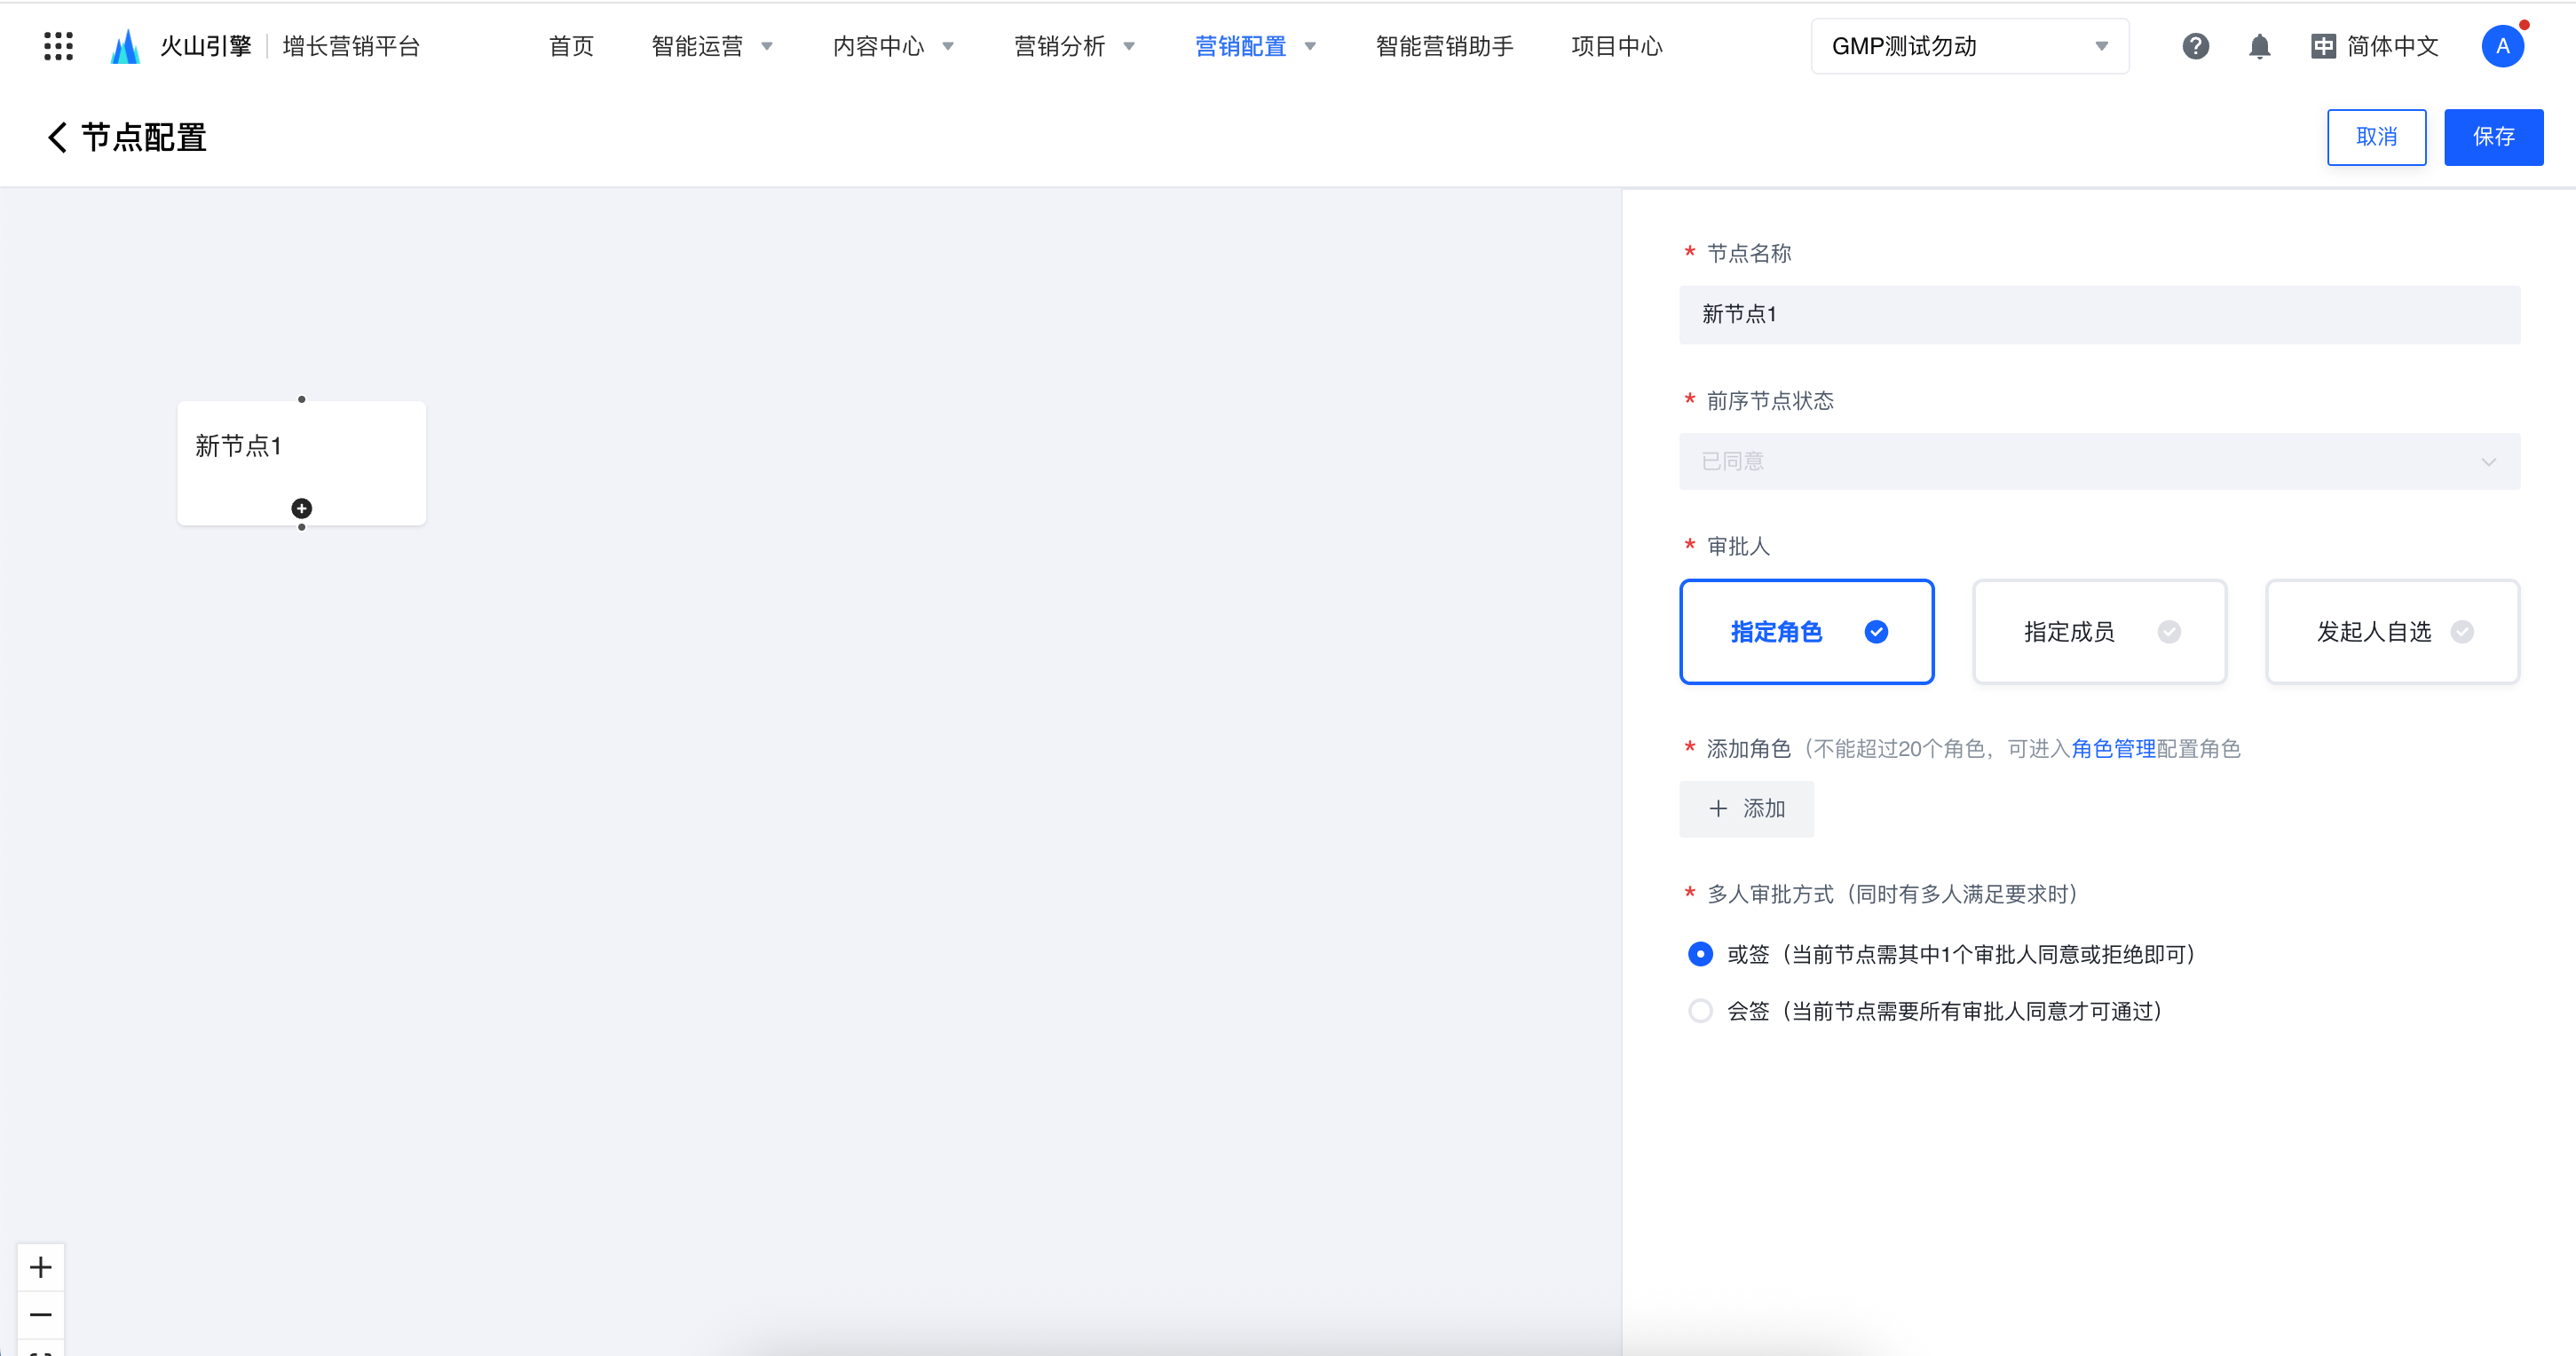The image size is (2576, 1356).
Task: Select 或签 approval radio option
Action: [1700, 954]
